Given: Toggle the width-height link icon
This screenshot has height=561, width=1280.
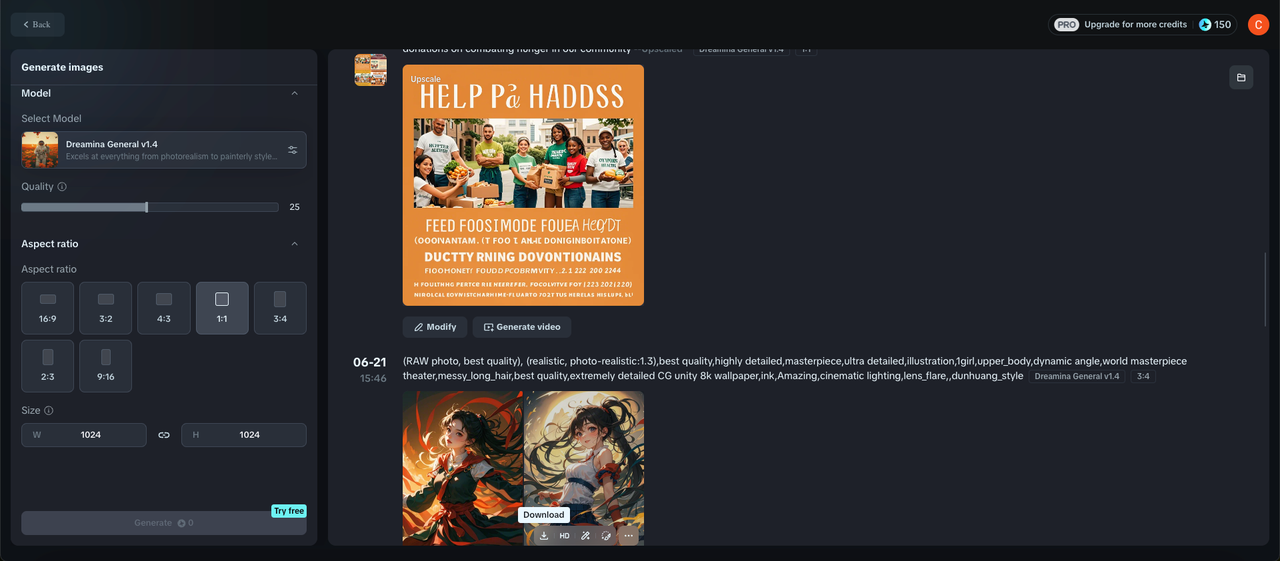Looking at the screenshot, I should pos(164,435).
